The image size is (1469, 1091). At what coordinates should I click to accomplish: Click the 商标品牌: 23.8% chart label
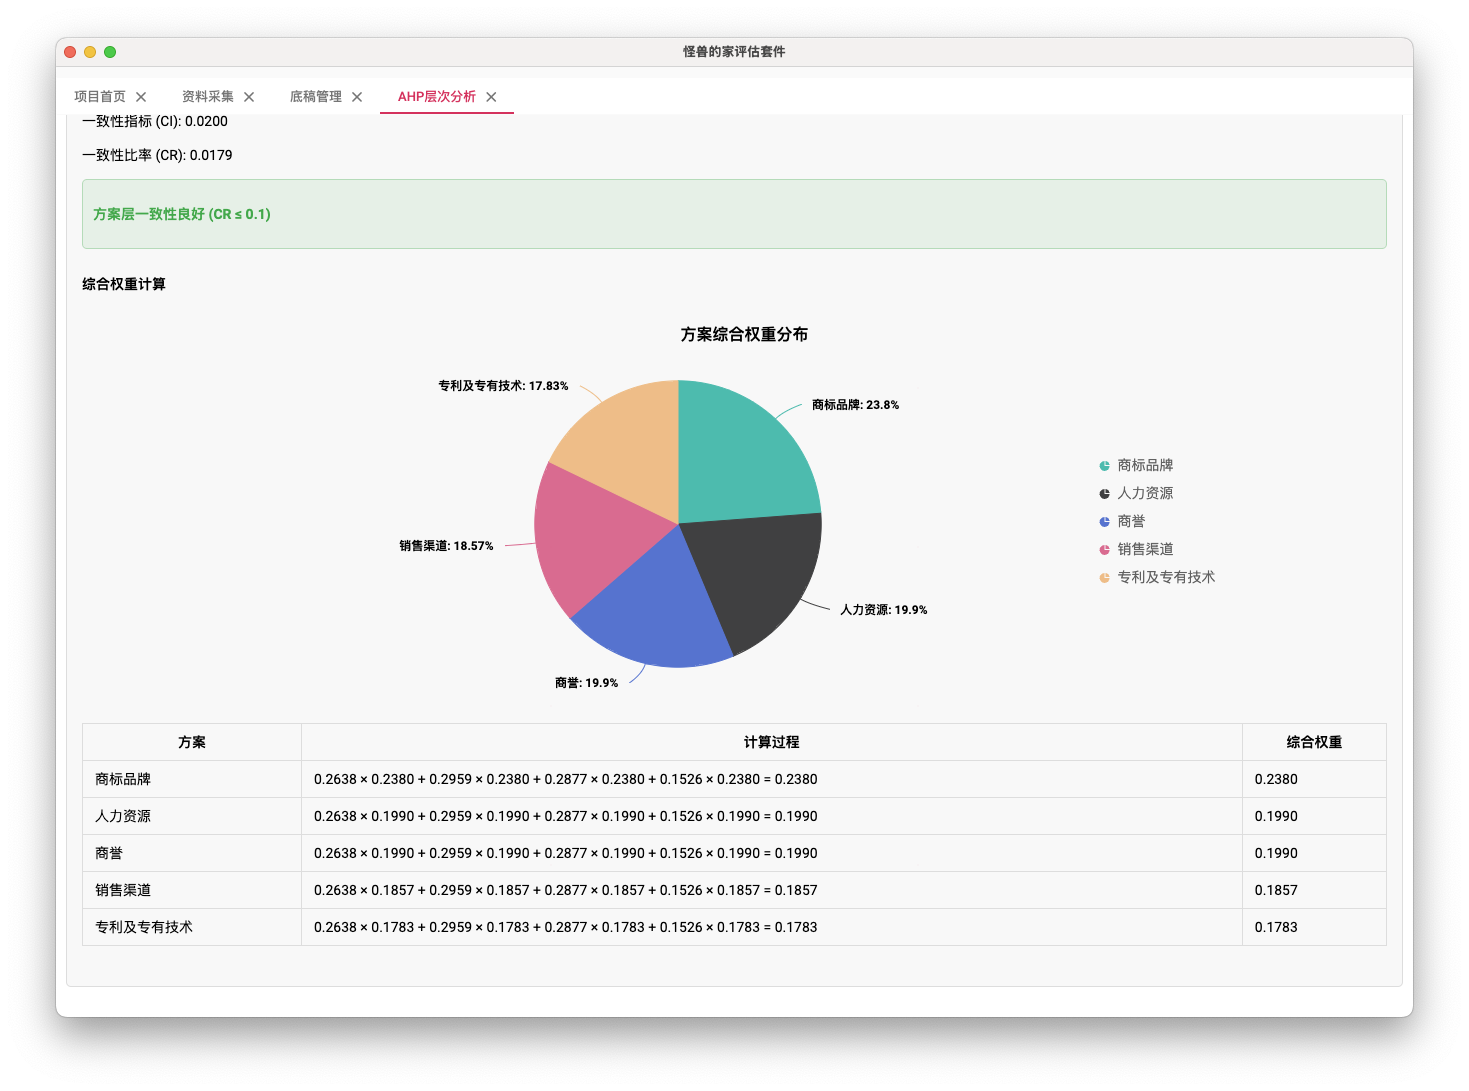tap(855, 405)
